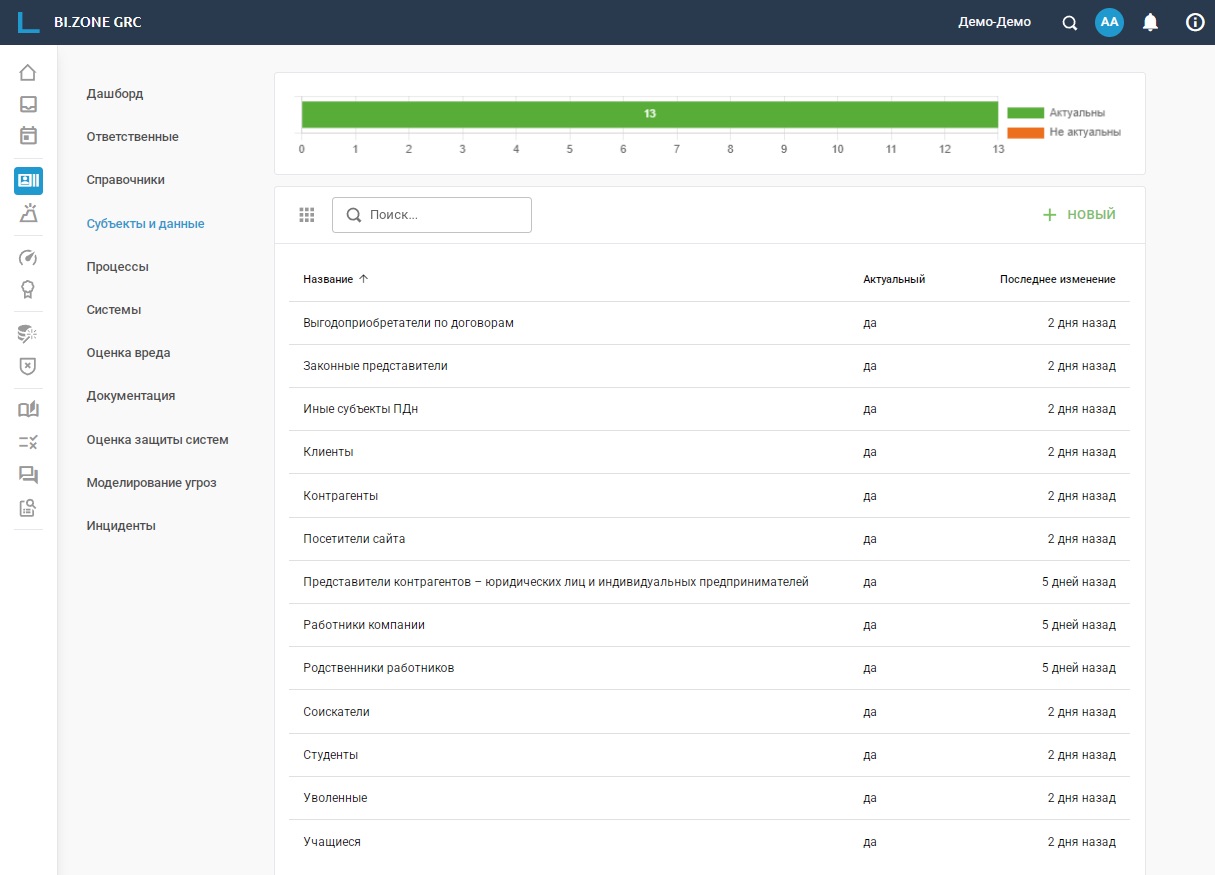Click the Поиск search input field

(440, 215)
